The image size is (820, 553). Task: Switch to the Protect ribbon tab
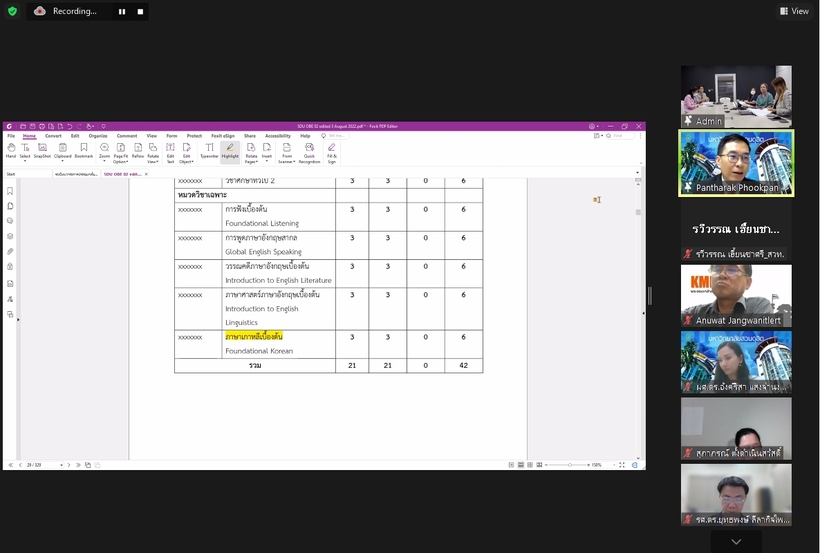point(194,136)
